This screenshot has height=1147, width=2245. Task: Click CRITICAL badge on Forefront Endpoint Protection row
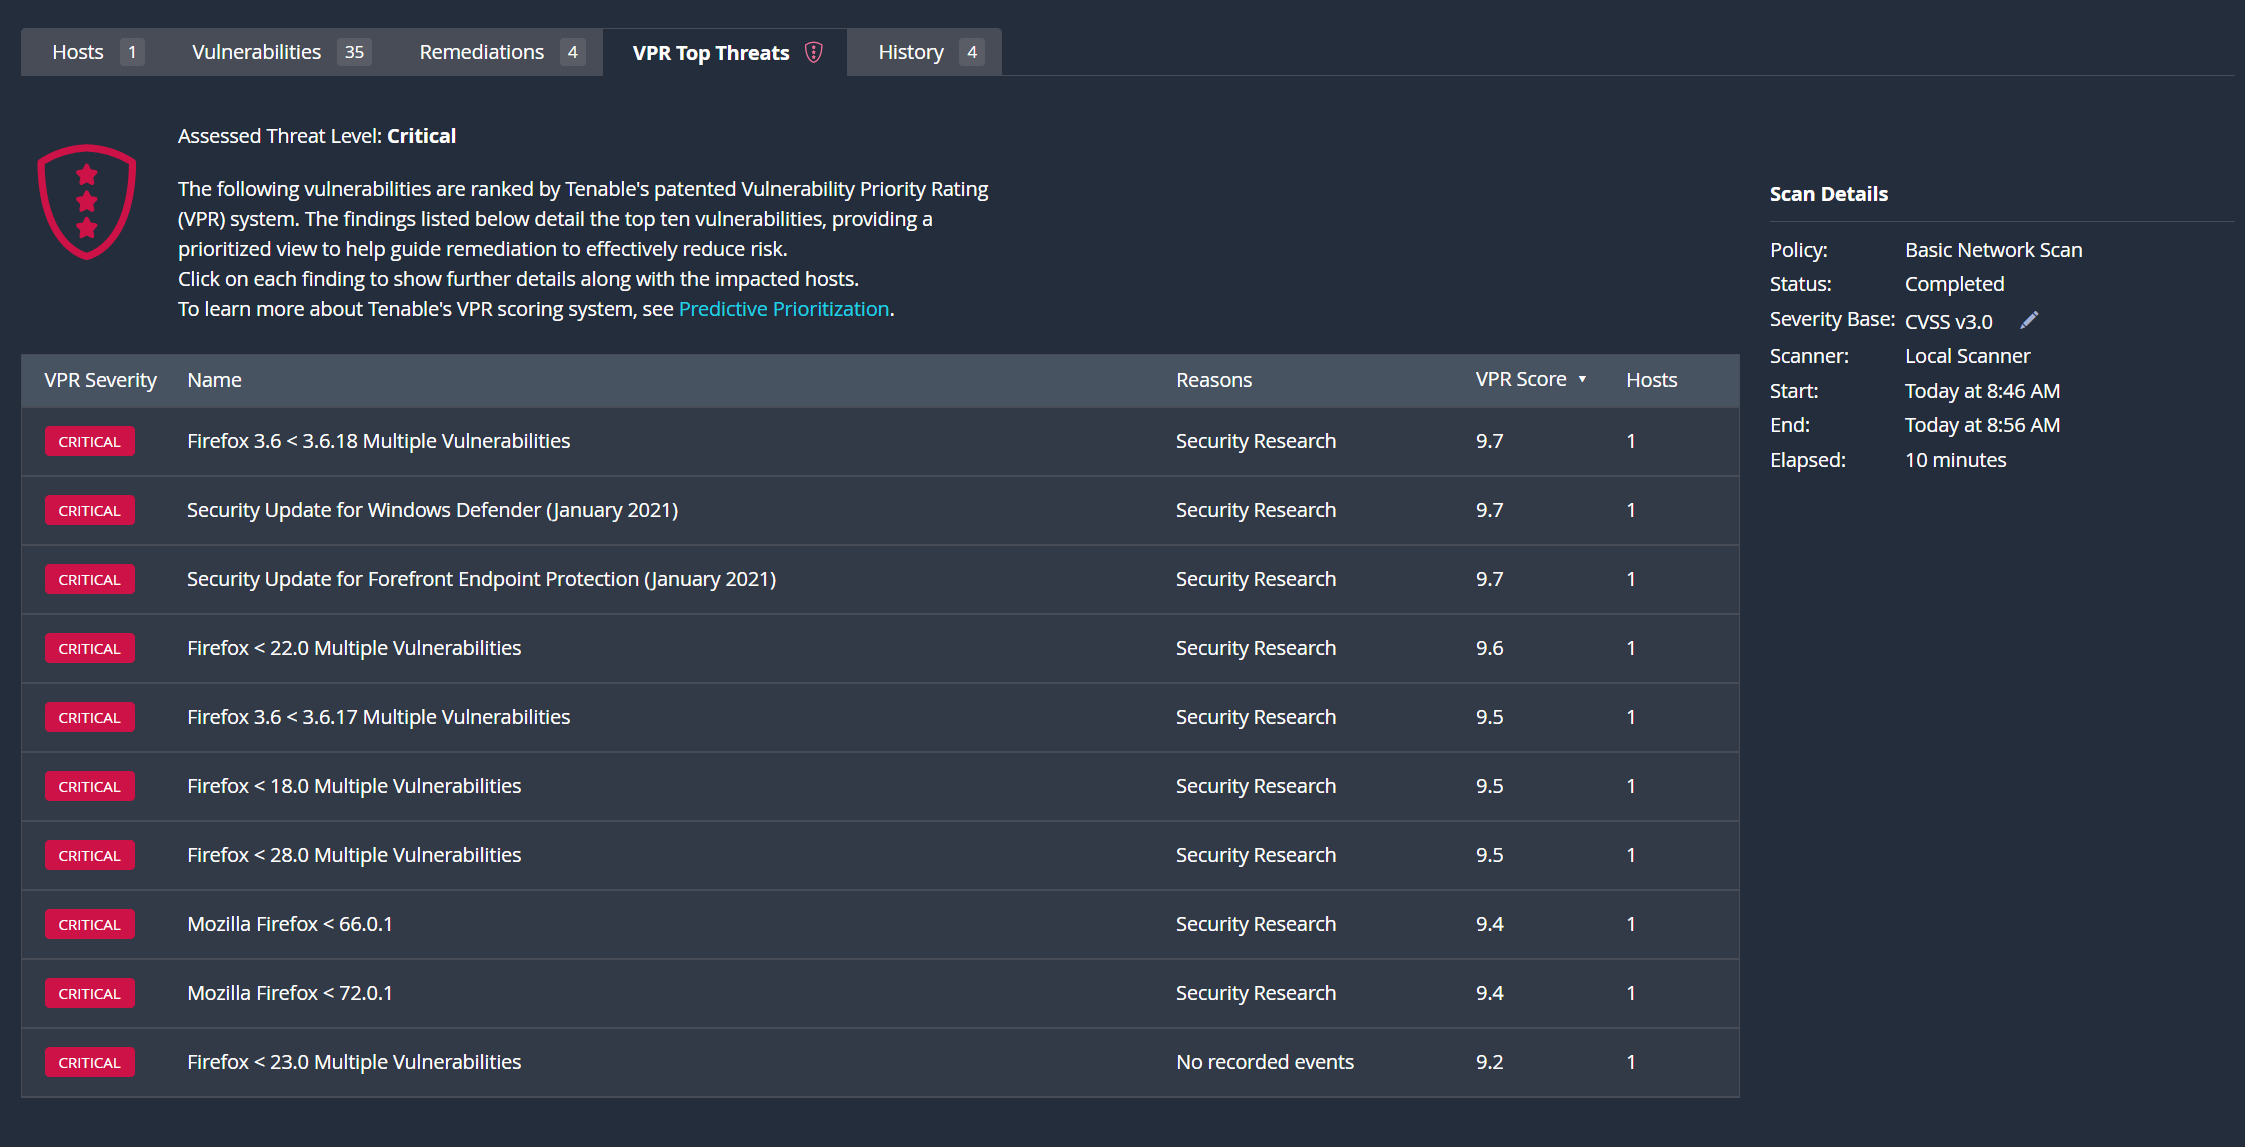(x=89, y=579)
